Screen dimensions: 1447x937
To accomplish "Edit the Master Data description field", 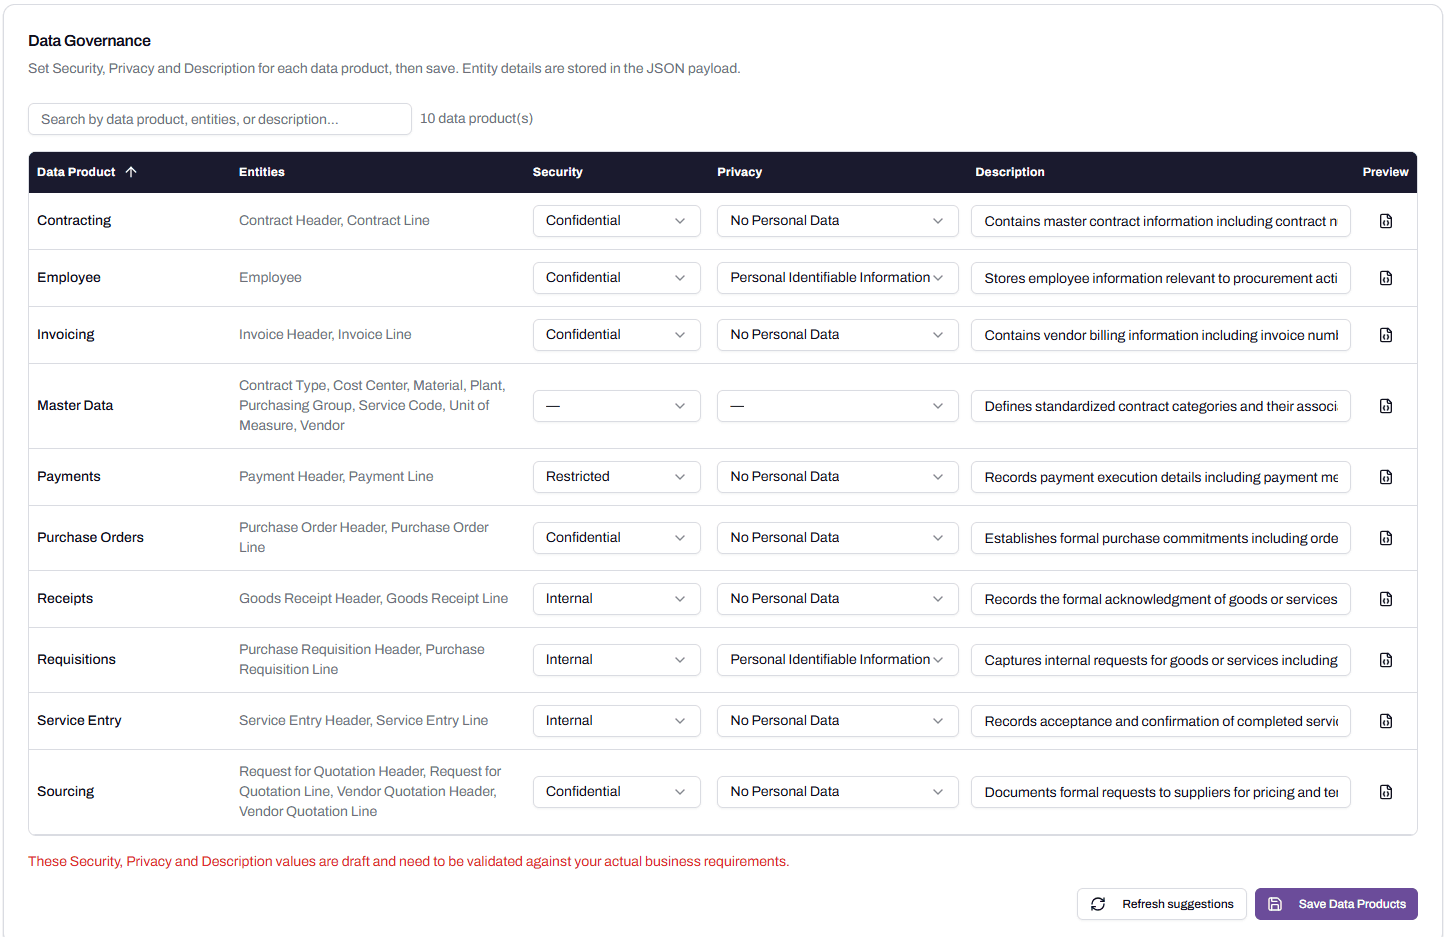I will (x=1160, y=406).
